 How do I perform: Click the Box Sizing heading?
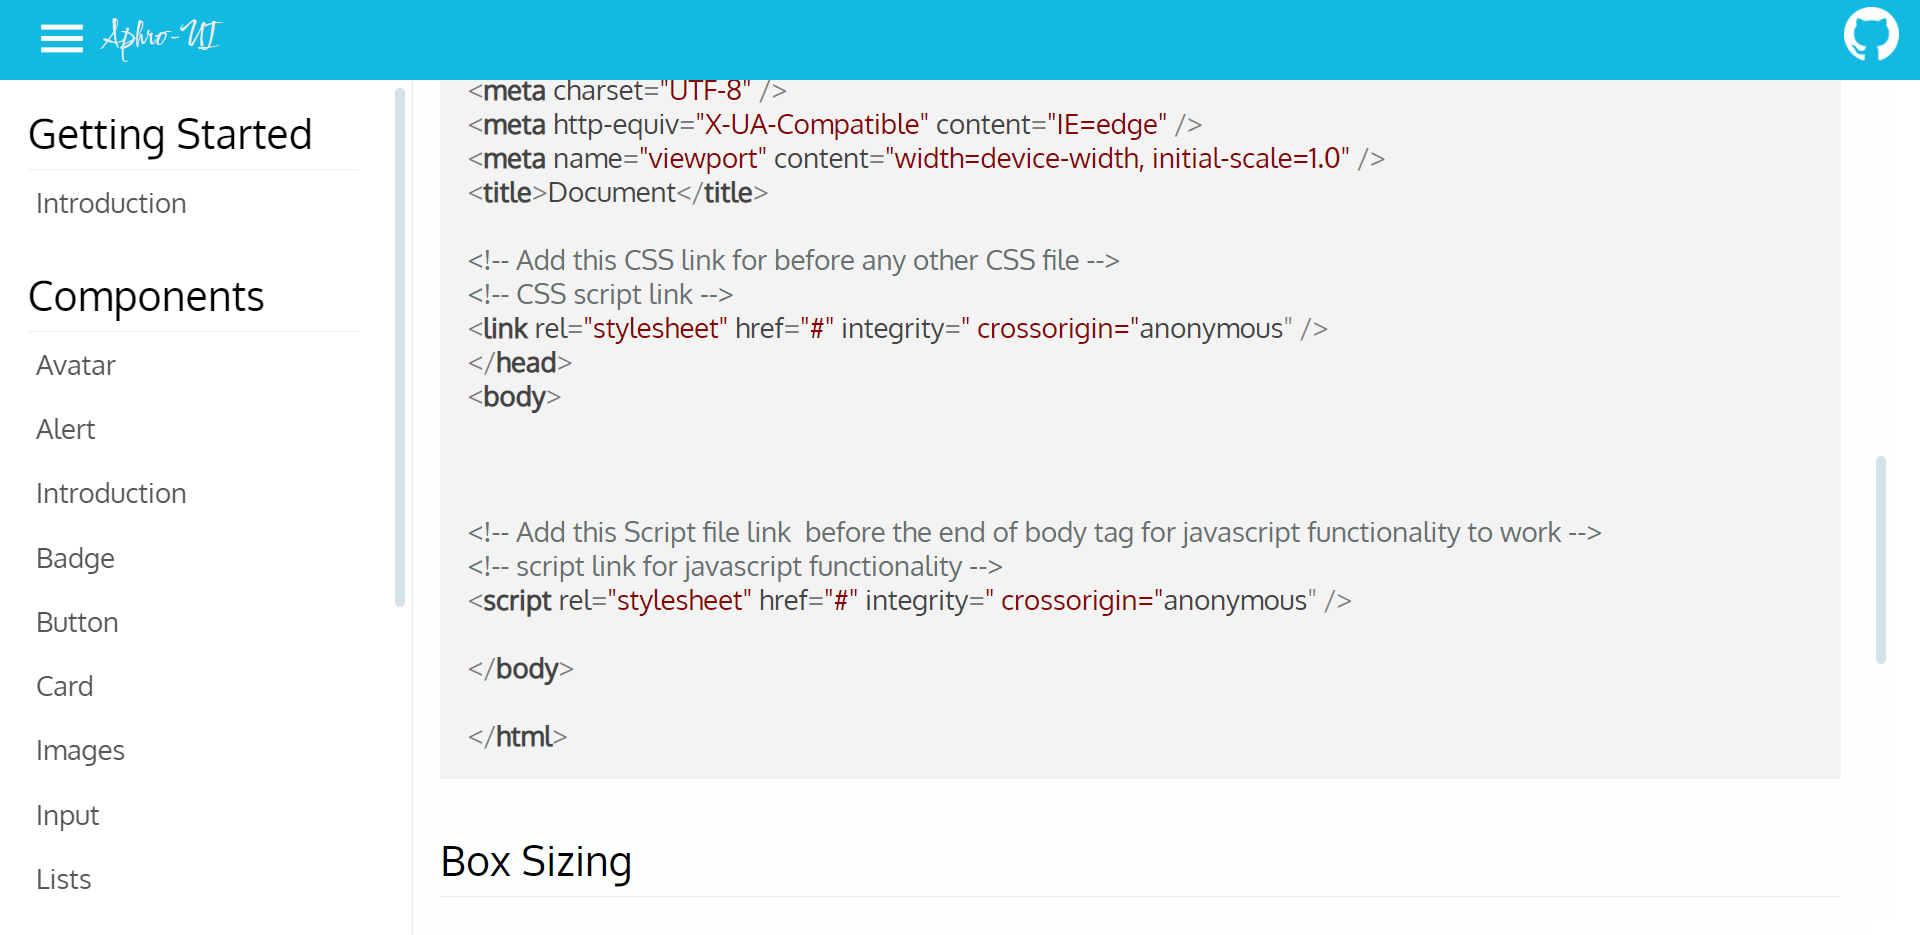coord(536,861)
